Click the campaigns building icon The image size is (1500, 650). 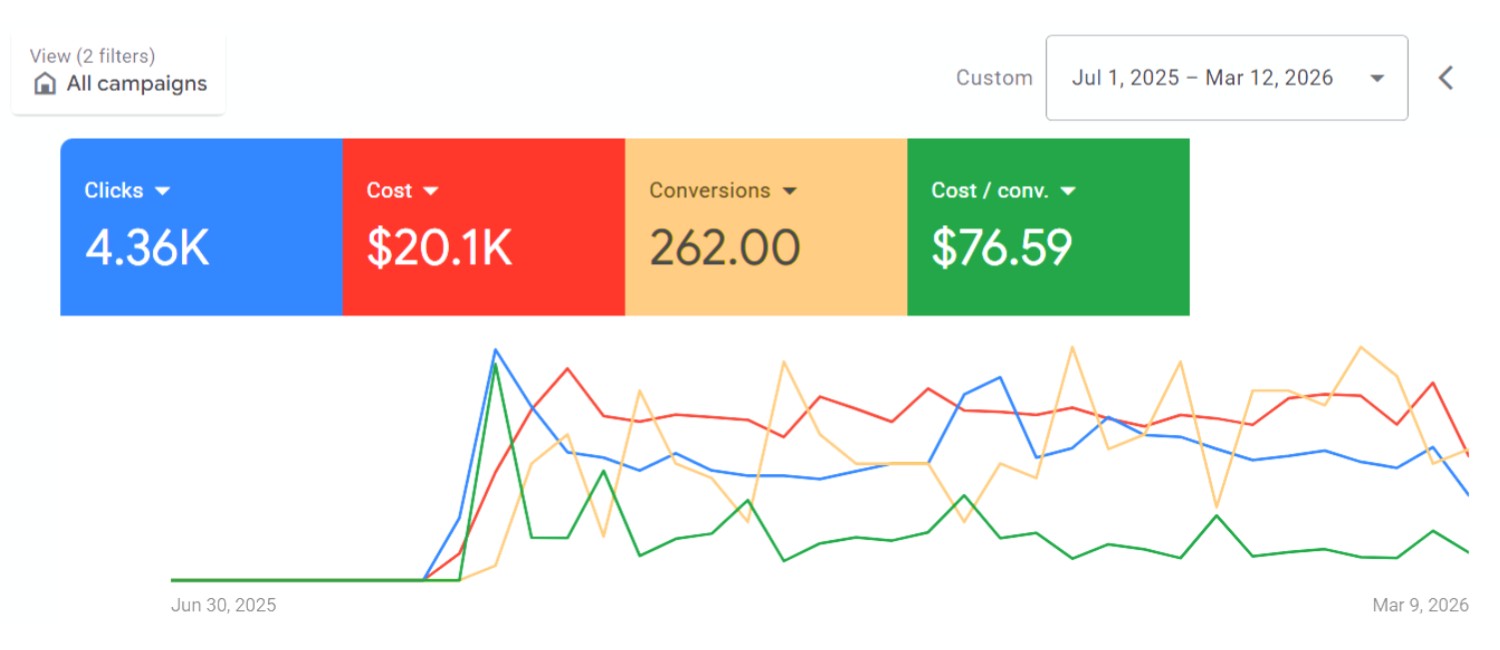tap(45, 84)
